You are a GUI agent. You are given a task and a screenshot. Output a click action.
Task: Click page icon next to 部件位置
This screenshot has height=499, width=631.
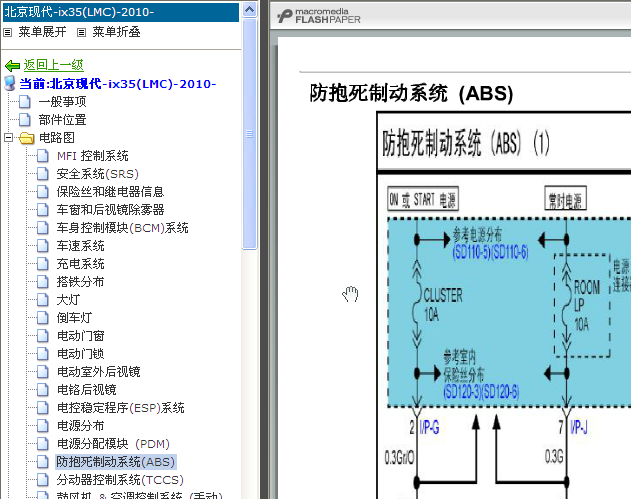25,120
